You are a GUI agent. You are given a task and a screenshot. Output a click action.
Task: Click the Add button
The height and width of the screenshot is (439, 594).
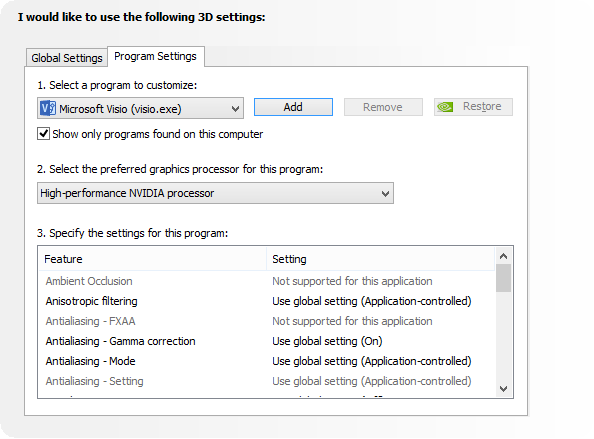(x=293, y=107)
